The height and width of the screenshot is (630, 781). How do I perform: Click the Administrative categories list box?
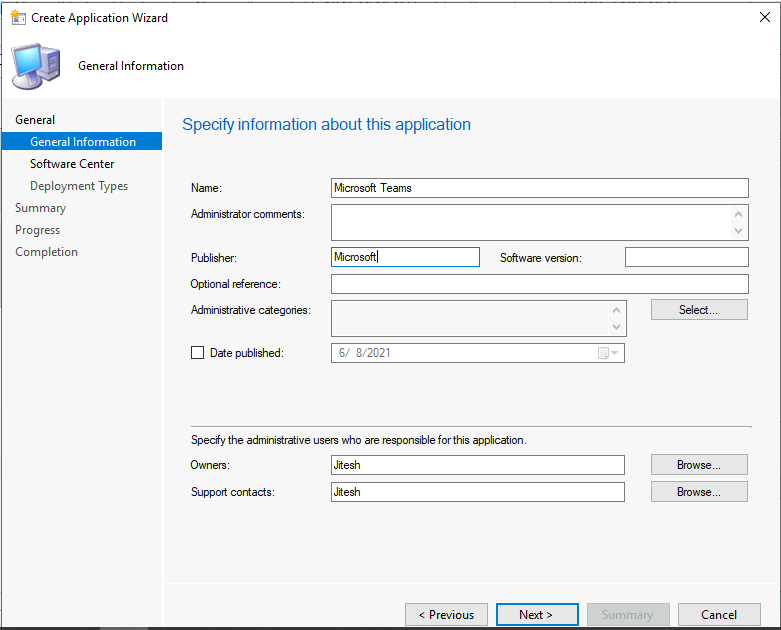478,318
